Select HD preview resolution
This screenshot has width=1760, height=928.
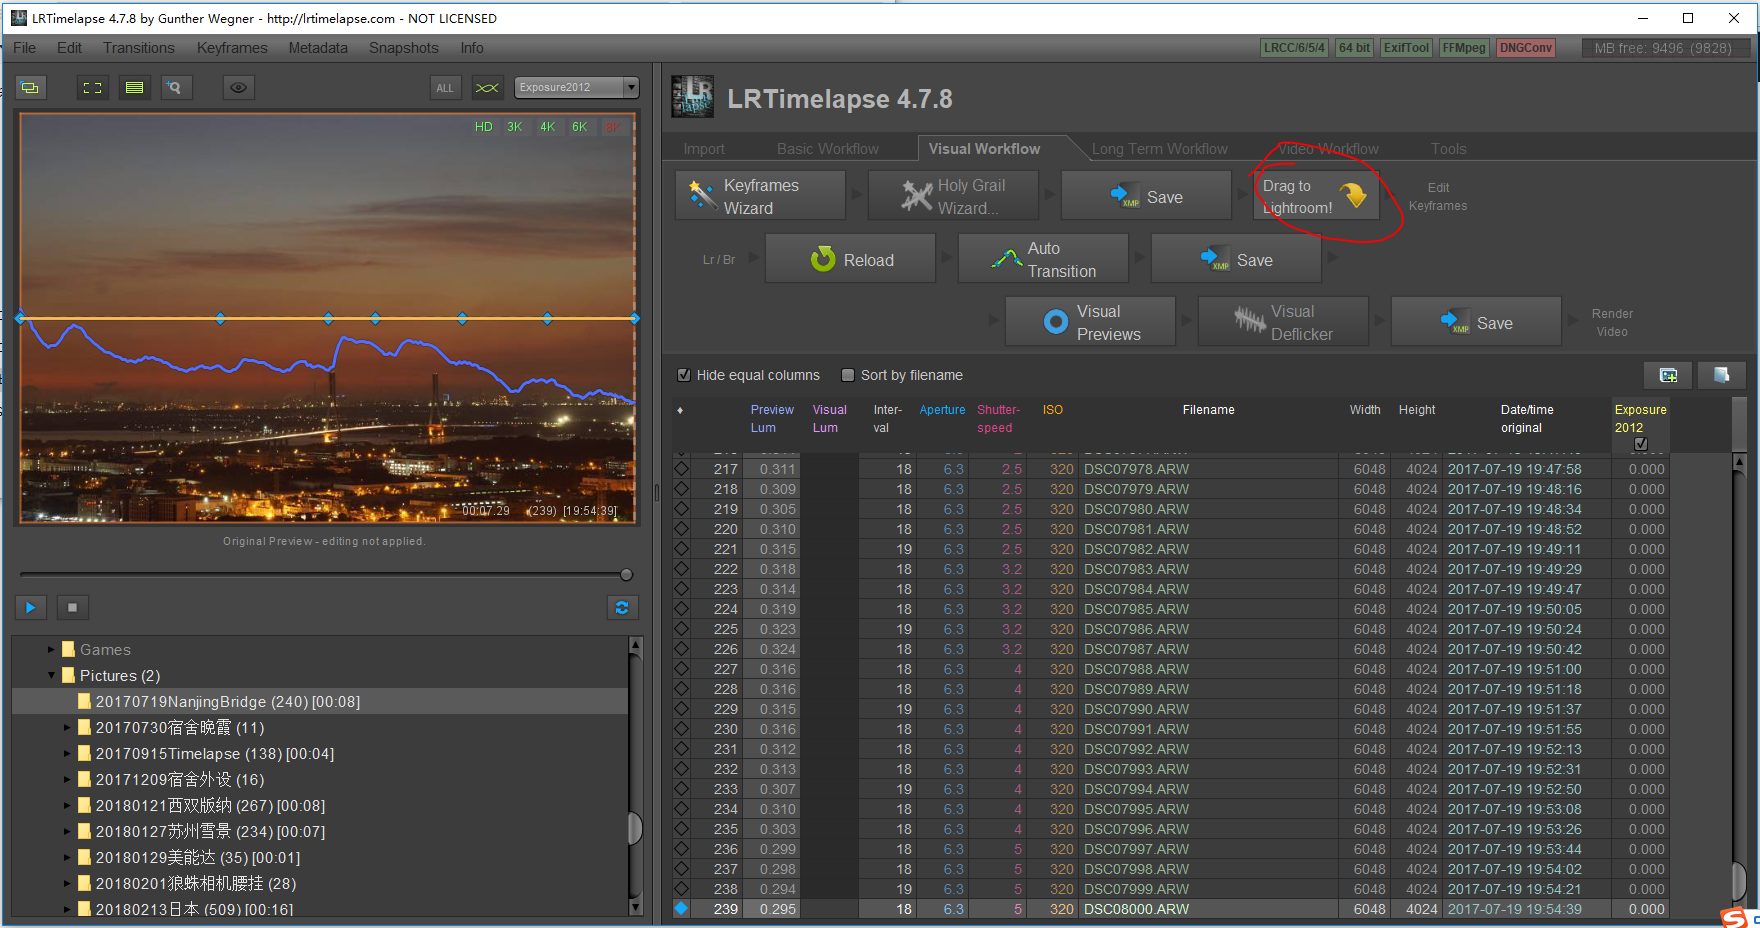[484, 127]
